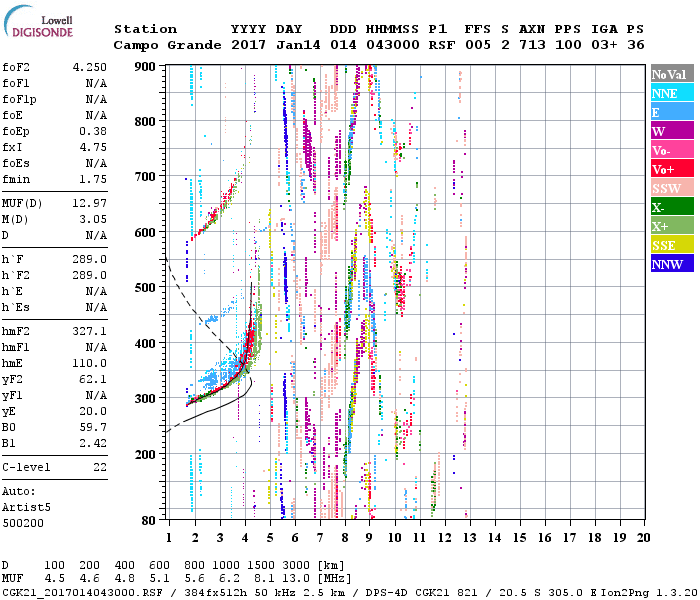Viewport: 700px width, 600px height.
Task: Select the C-level parameter row
Action: coord(54,467)
